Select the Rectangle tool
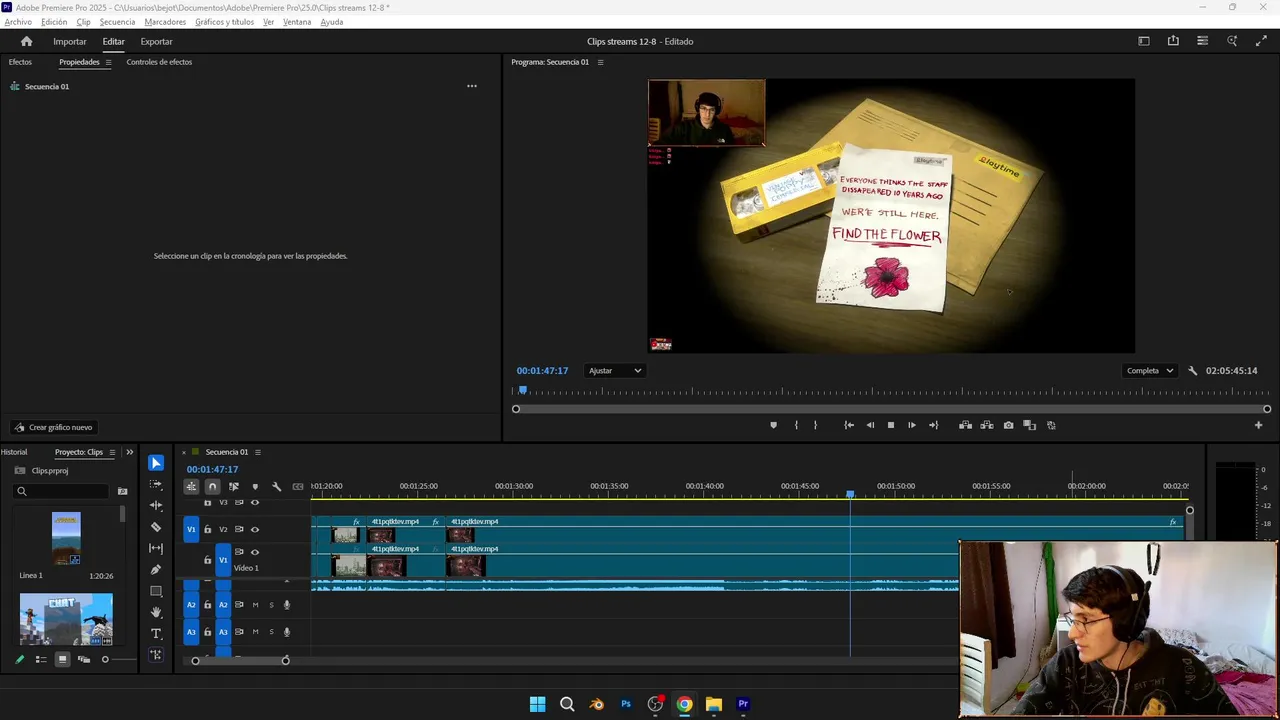 pos(156,591)
